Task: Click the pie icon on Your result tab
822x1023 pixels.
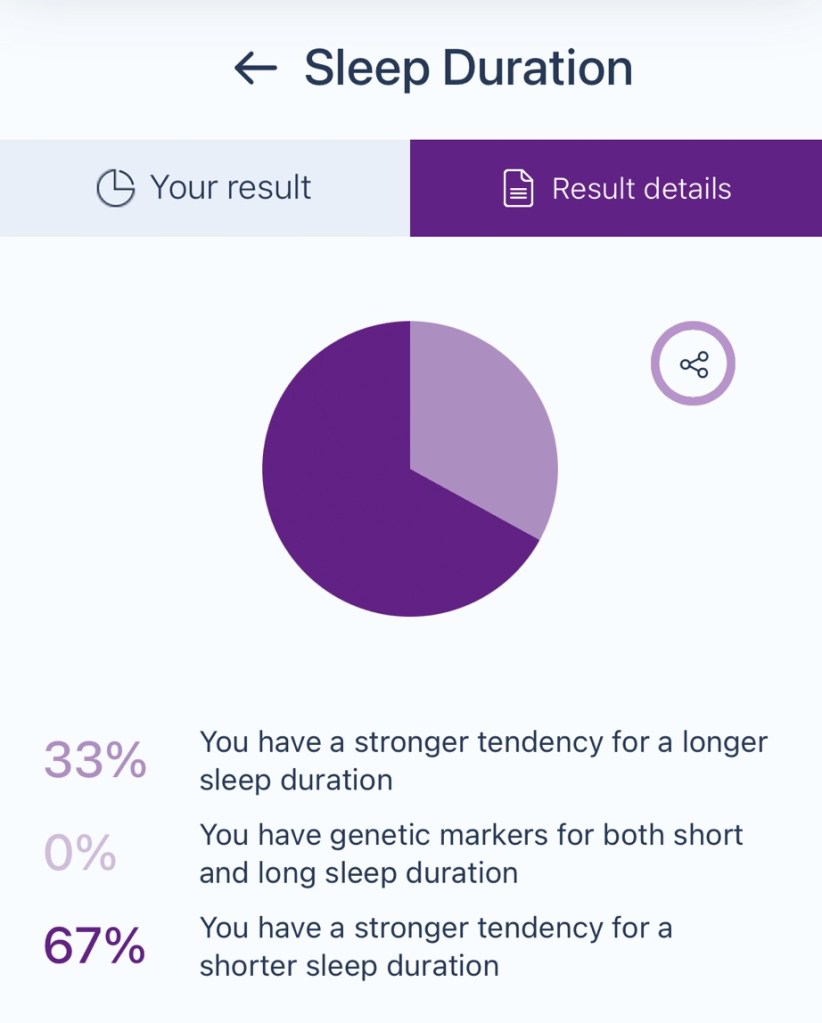Action: [115, 188]
